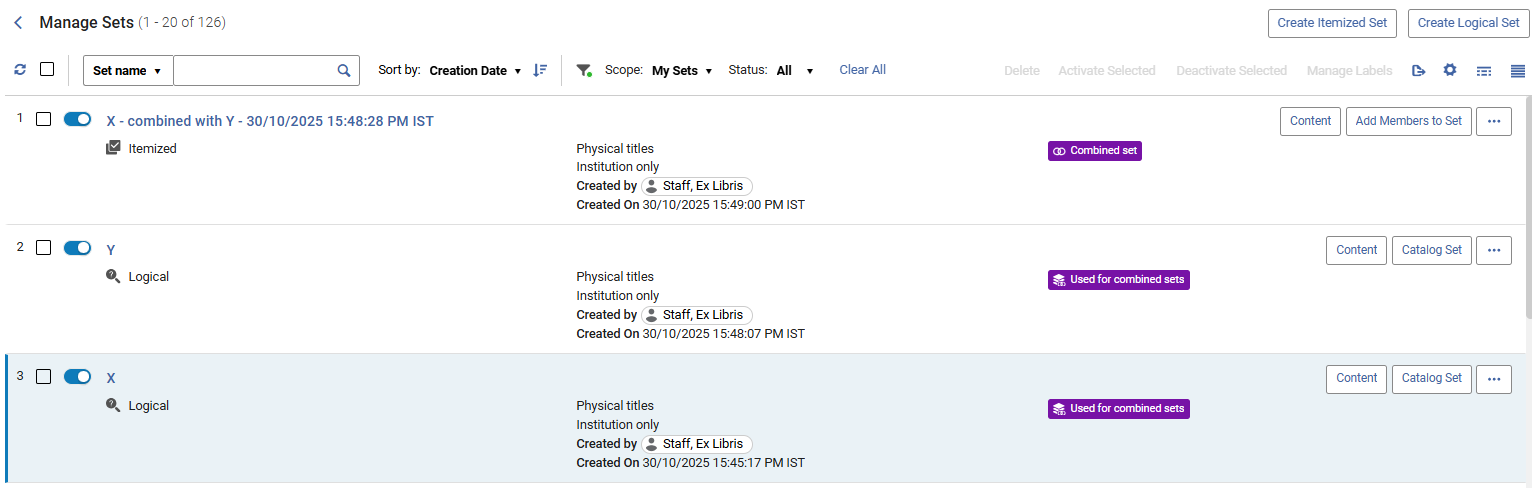
Task: Select the checkbox for set Y
Action: coord(43,248)
